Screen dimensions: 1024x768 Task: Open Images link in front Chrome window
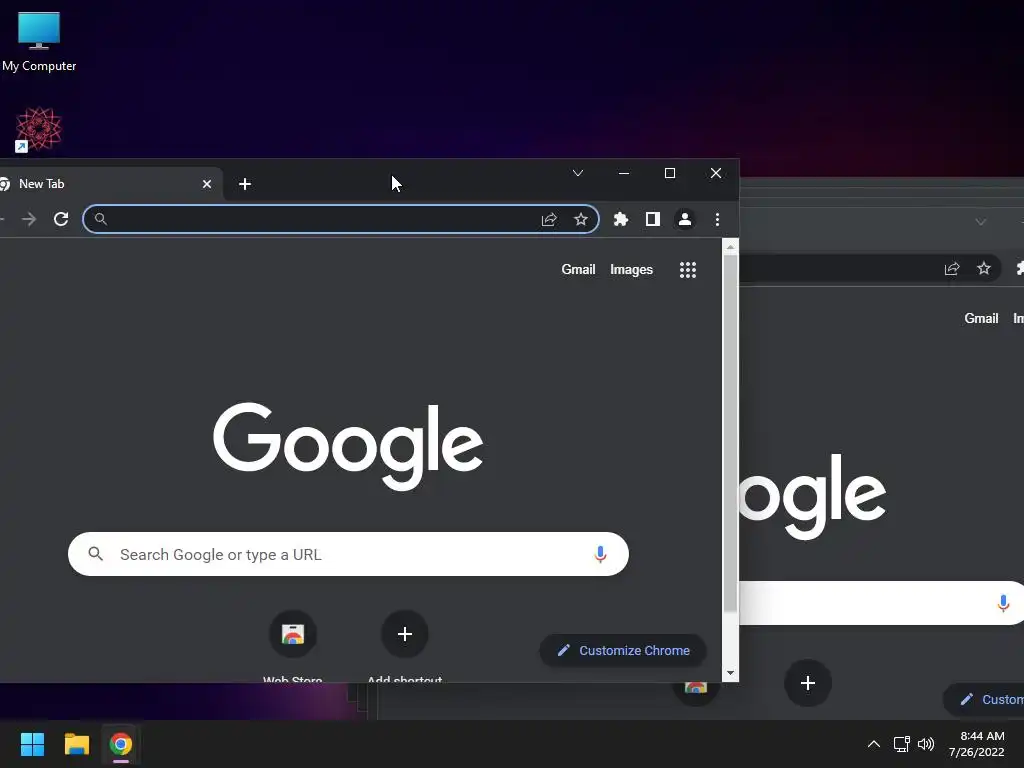632,270
